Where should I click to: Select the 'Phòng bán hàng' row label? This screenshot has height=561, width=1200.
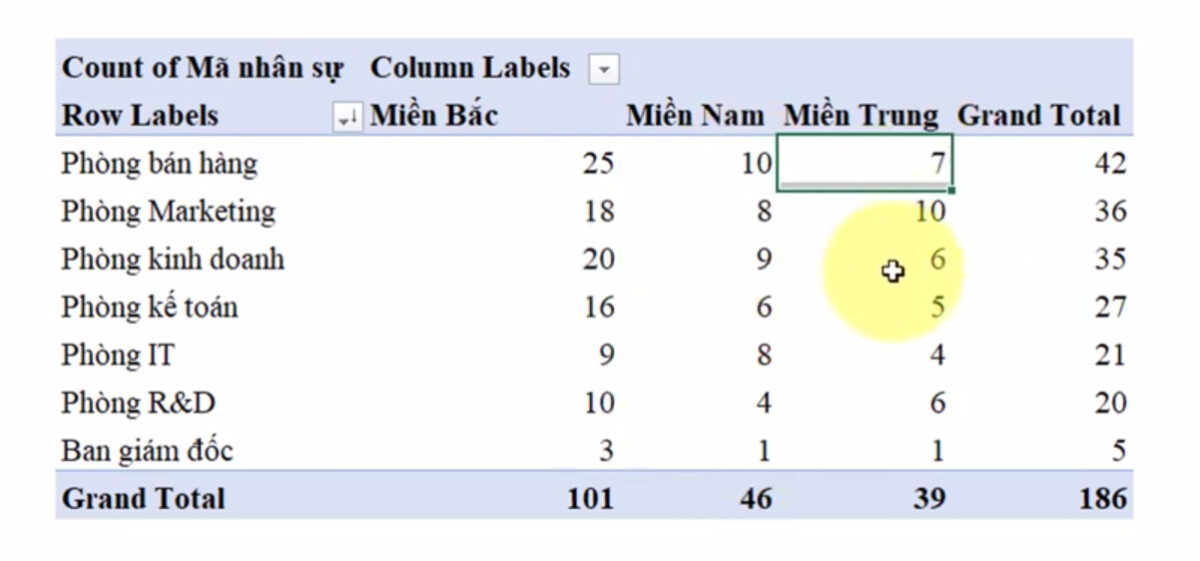coord(159,163)
